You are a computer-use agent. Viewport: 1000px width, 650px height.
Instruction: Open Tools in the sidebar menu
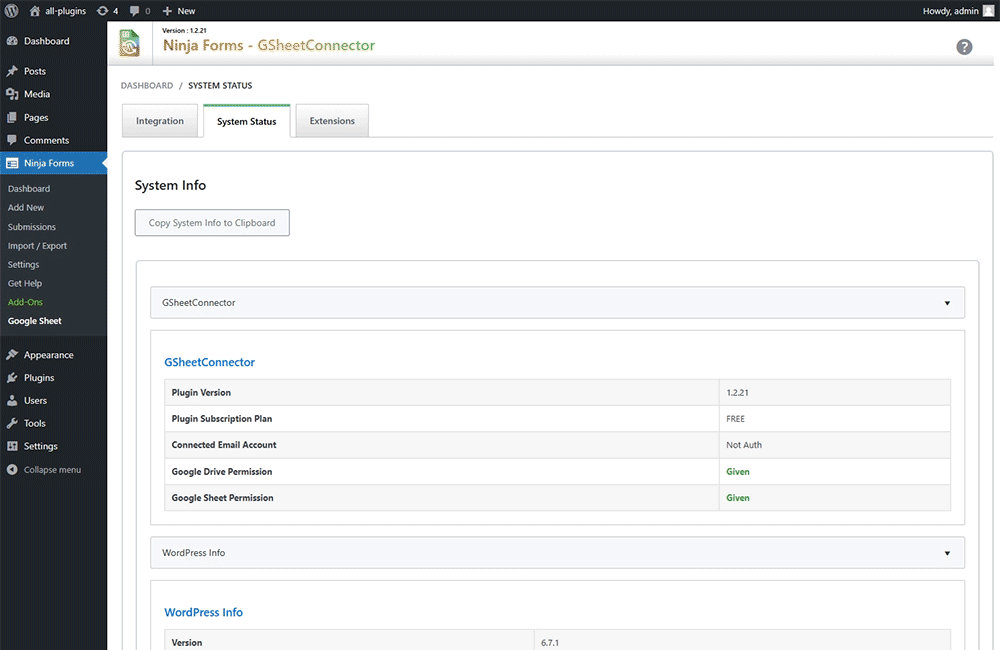(34, 423)
